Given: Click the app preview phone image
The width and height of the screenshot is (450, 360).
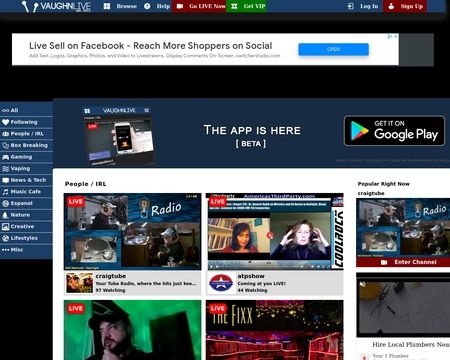Looking at the screenshot, I should pos(119,135).
